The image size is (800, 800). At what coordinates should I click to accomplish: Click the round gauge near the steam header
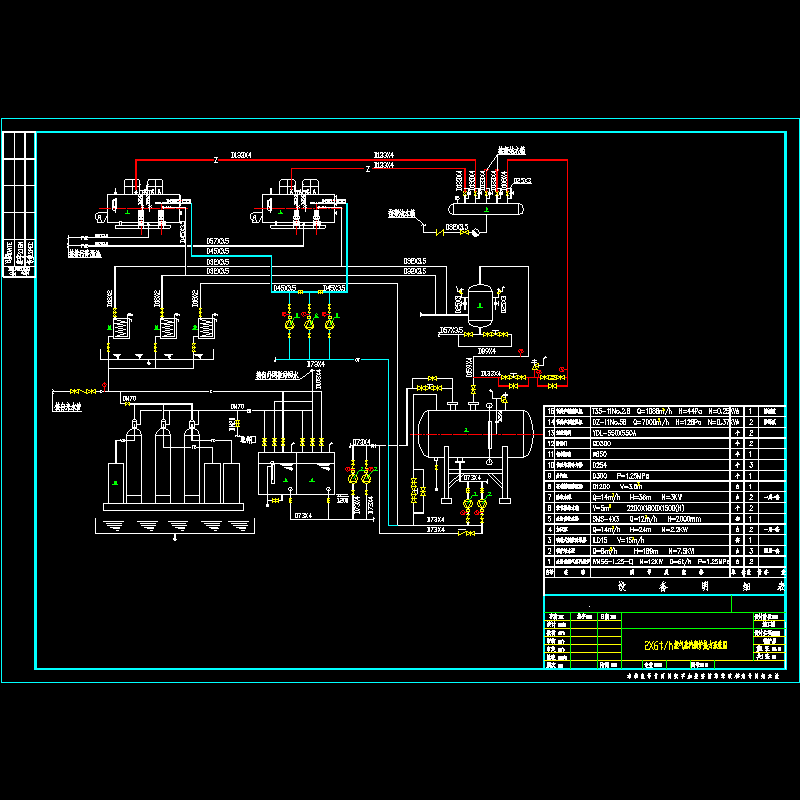click(476, 232)
